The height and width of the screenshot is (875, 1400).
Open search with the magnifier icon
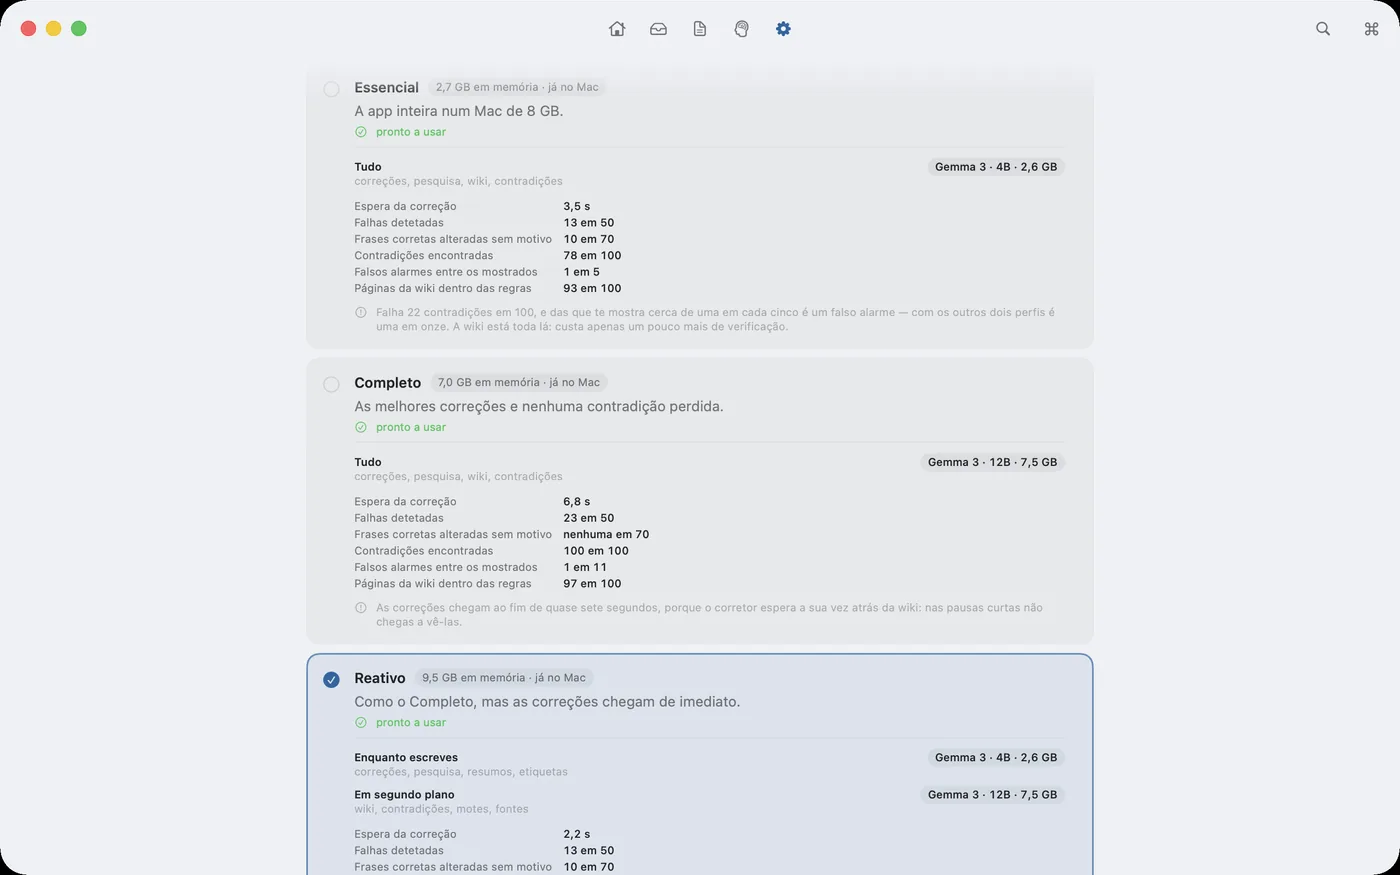(x=1323, y=29)
